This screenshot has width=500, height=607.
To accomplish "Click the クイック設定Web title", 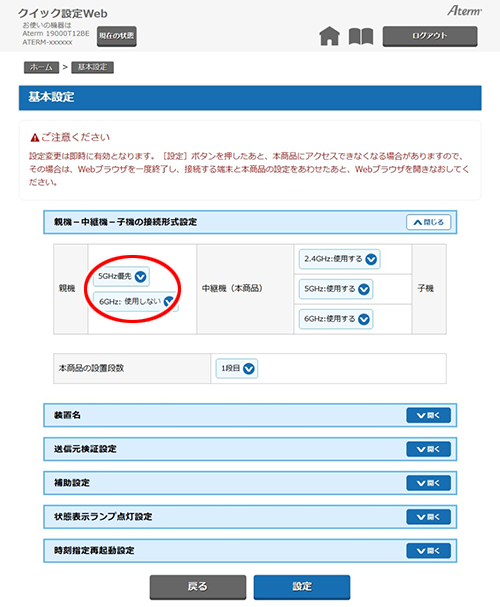I will point(63,14).
